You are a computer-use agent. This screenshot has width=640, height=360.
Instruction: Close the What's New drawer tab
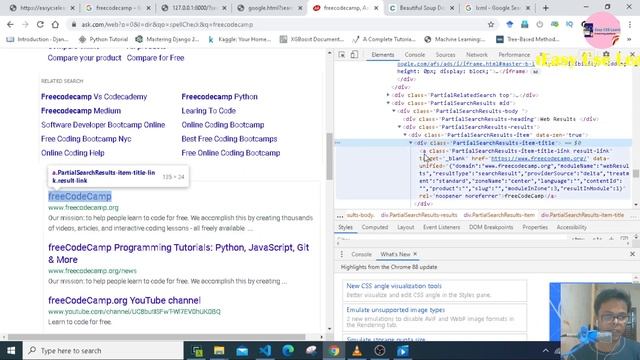[x=415, y=254]
